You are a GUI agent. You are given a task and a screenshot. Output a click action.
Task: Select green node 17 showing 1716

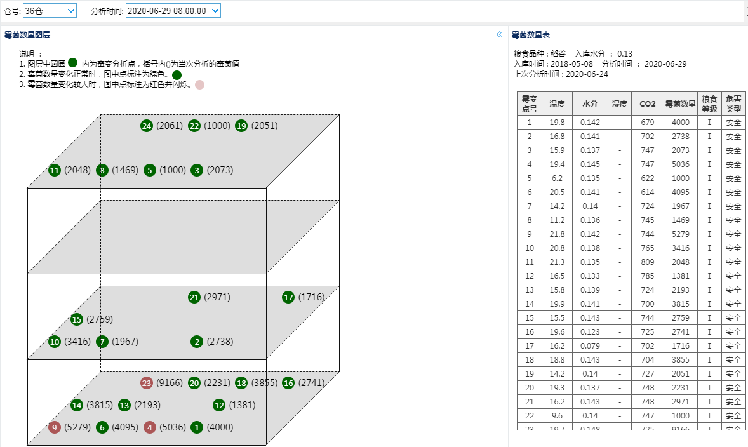coord(288,298)
